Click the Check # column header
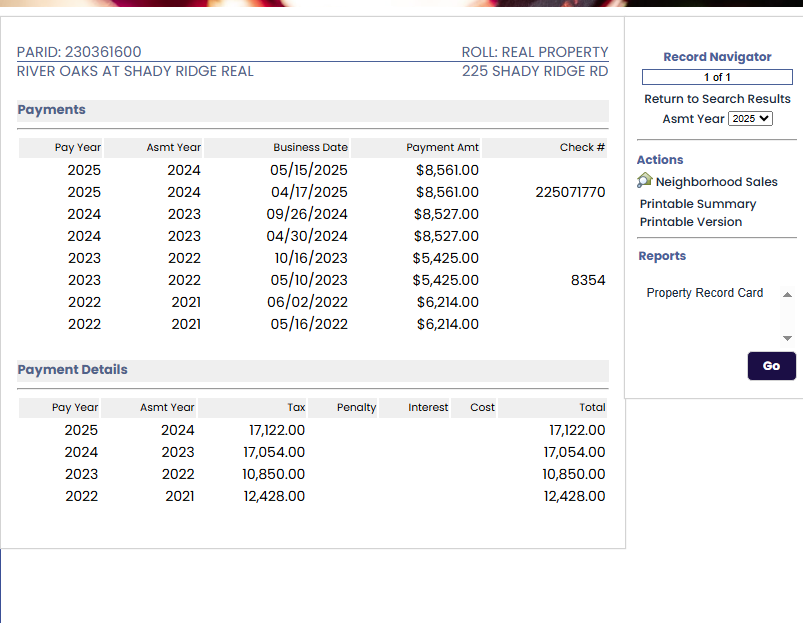This screenshot has width=803, height=623. click(582, 147)
